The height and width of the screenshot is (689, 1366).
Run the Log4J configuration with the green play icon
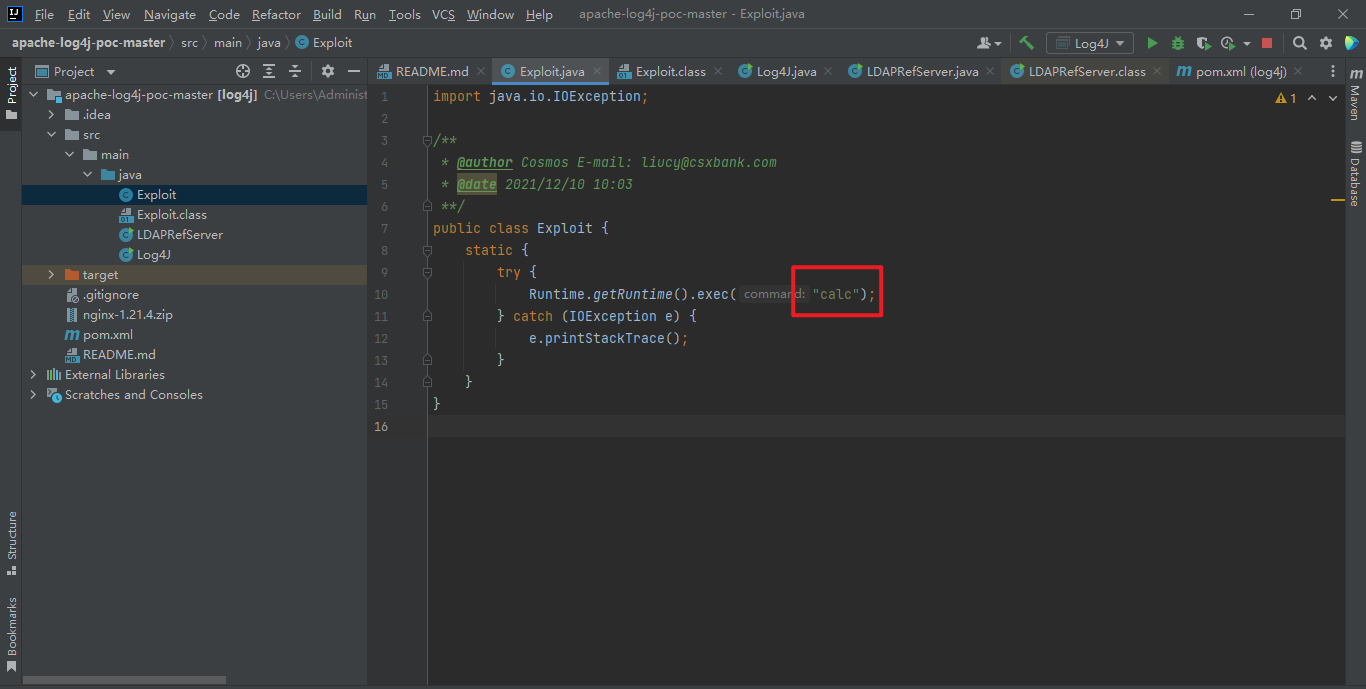(1152, 43)
